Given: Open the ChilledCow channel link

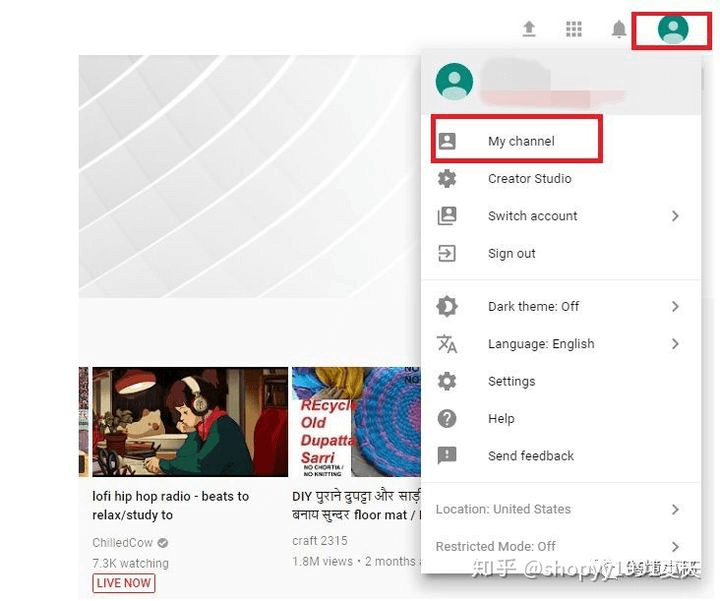Looking at the screenshot, I should tap(121, 543).
